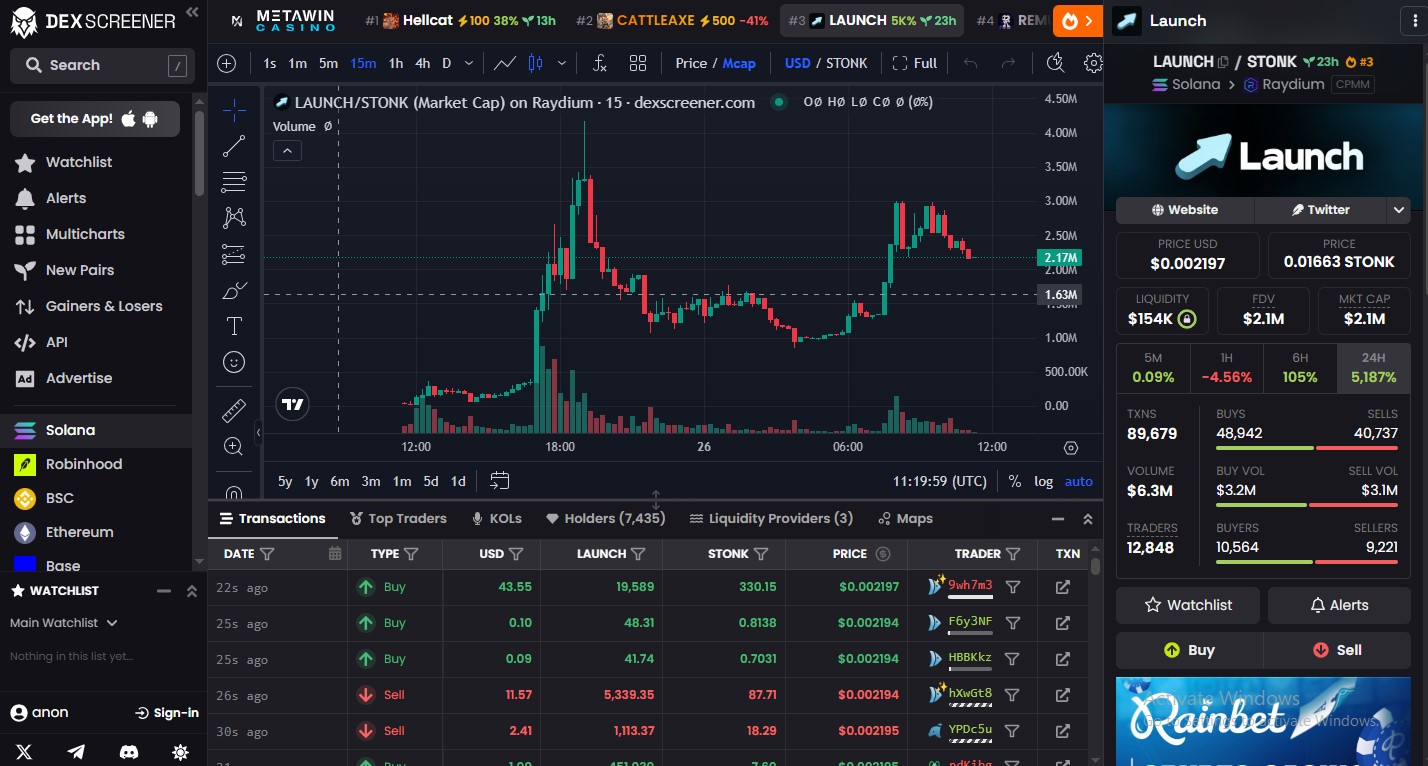Open the fx indicators menu

coord(600,63)
